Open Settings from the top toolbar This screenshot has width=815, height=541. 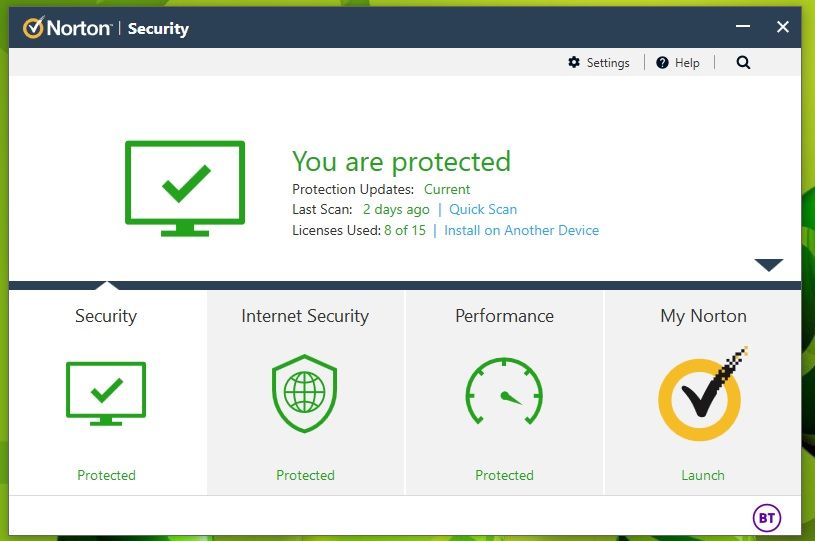599,62
